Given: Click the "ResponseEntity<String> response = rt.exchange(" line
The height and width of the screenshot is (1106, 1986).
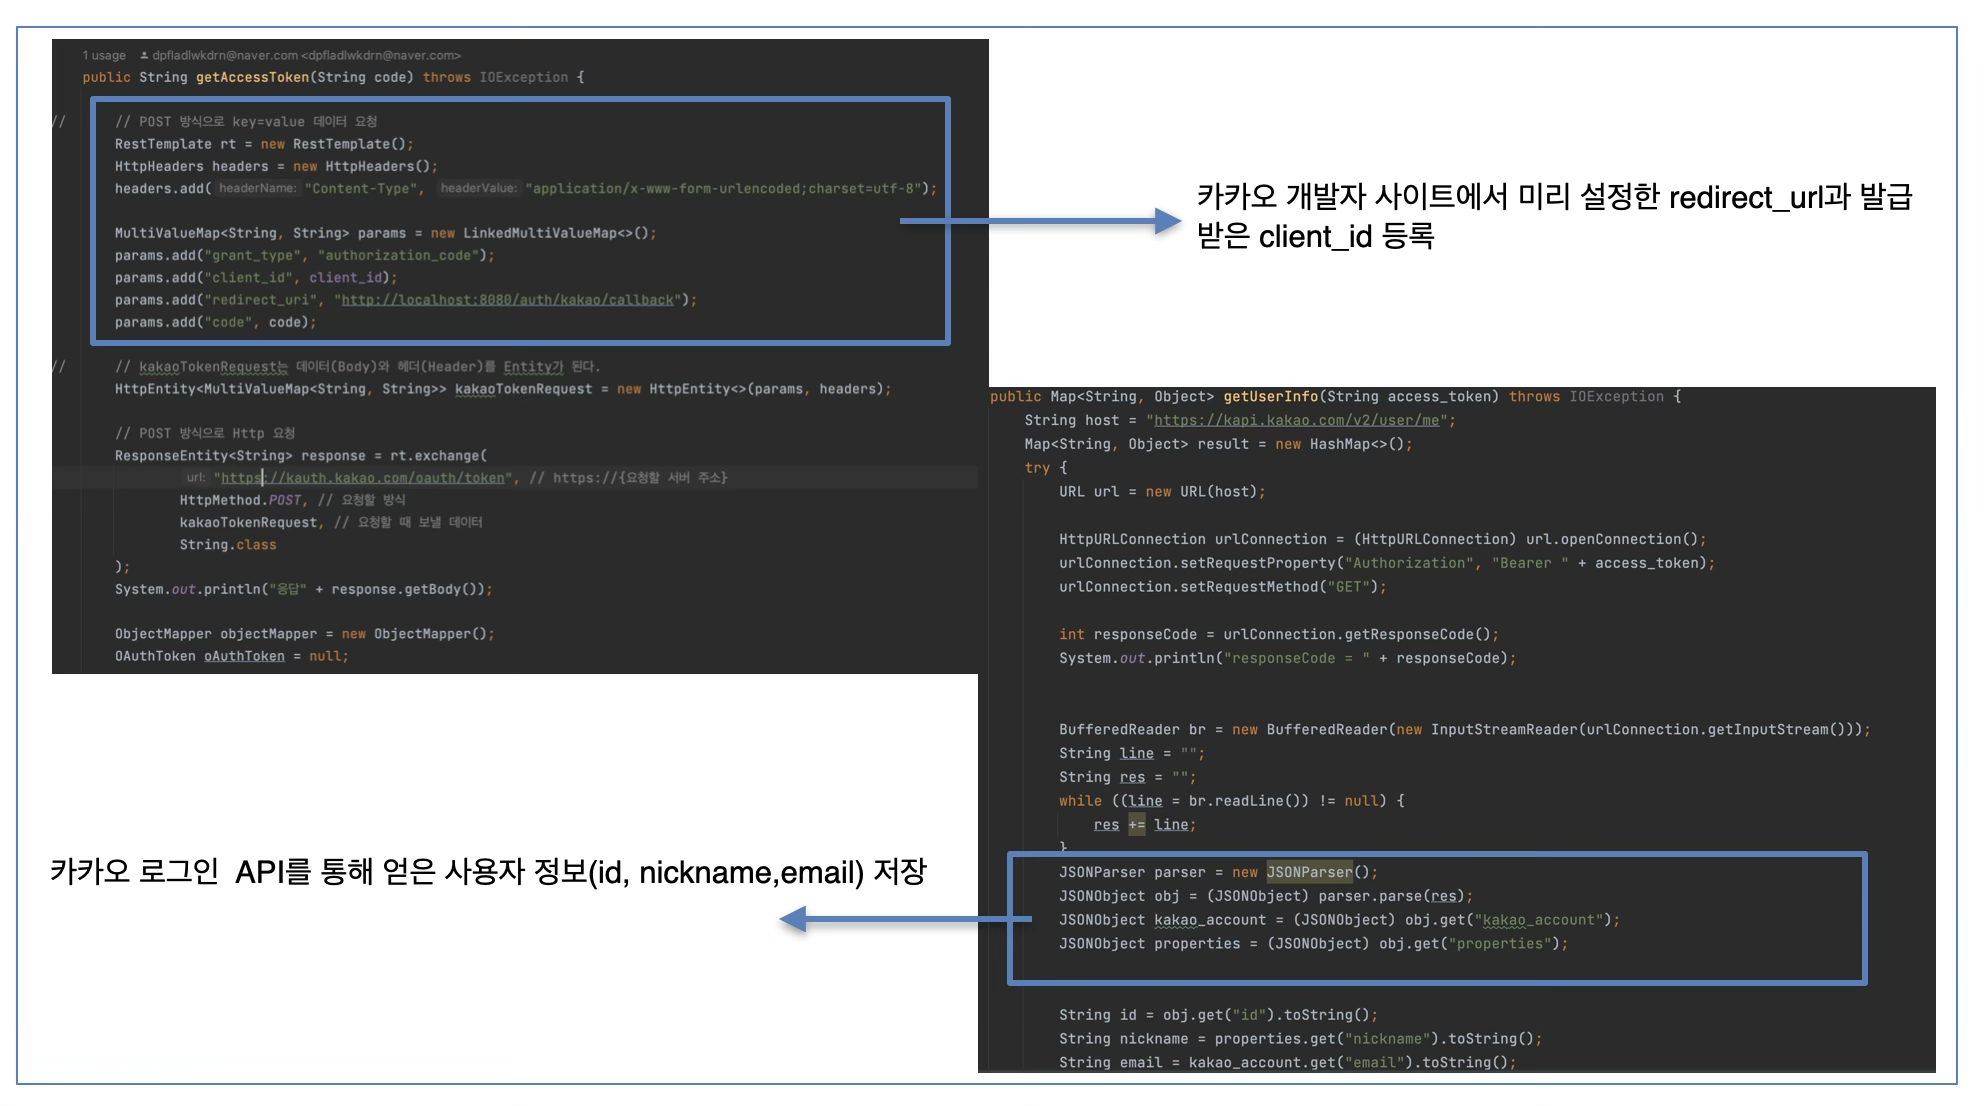Looking at the screenshot, I should point(301,455).
